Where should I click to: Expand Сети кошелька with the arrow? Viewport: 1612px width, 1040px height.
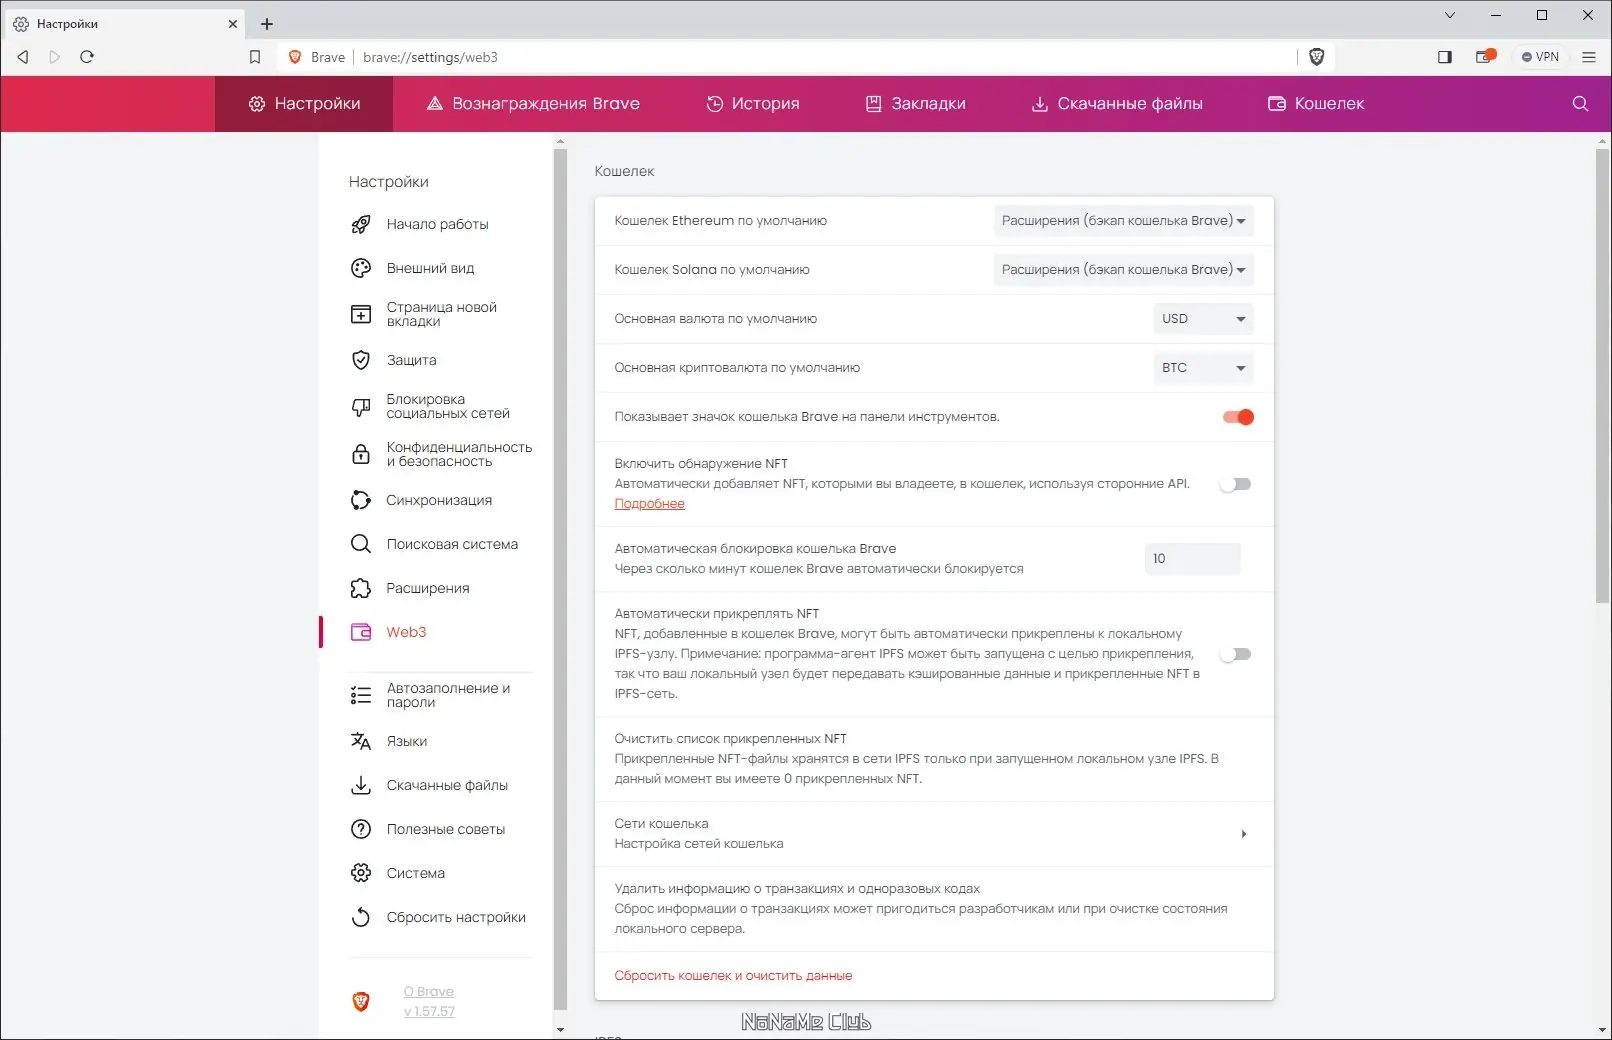tap(1243, 834)
